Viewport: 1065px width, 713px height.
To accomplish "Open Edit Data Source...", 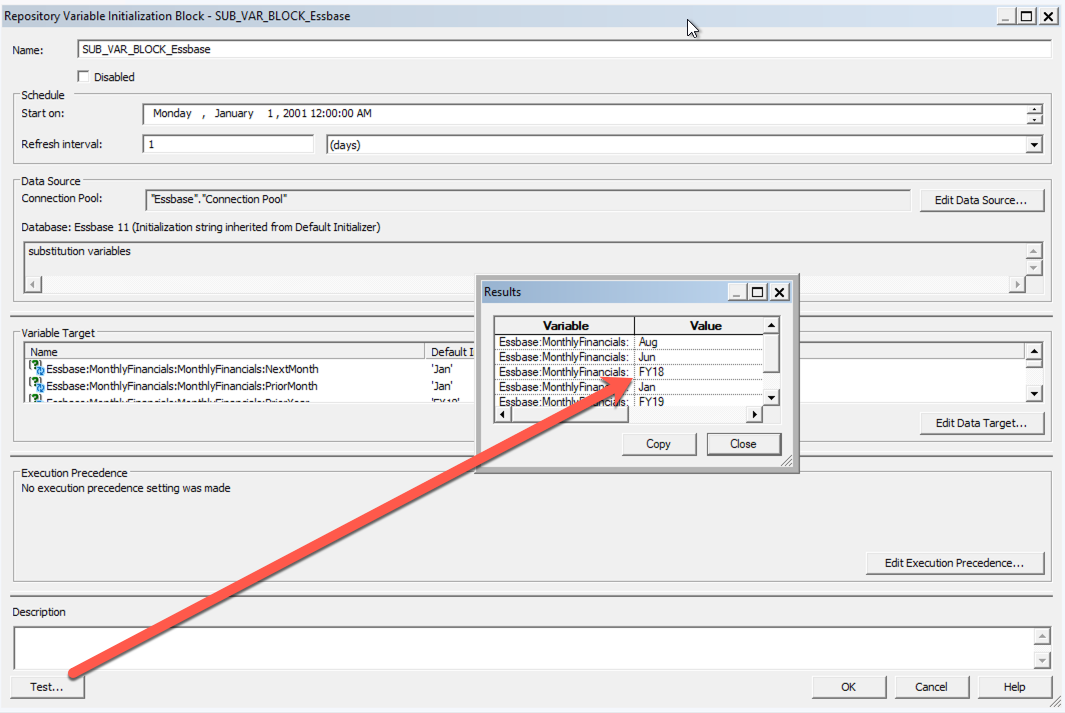I will [981, 201].
